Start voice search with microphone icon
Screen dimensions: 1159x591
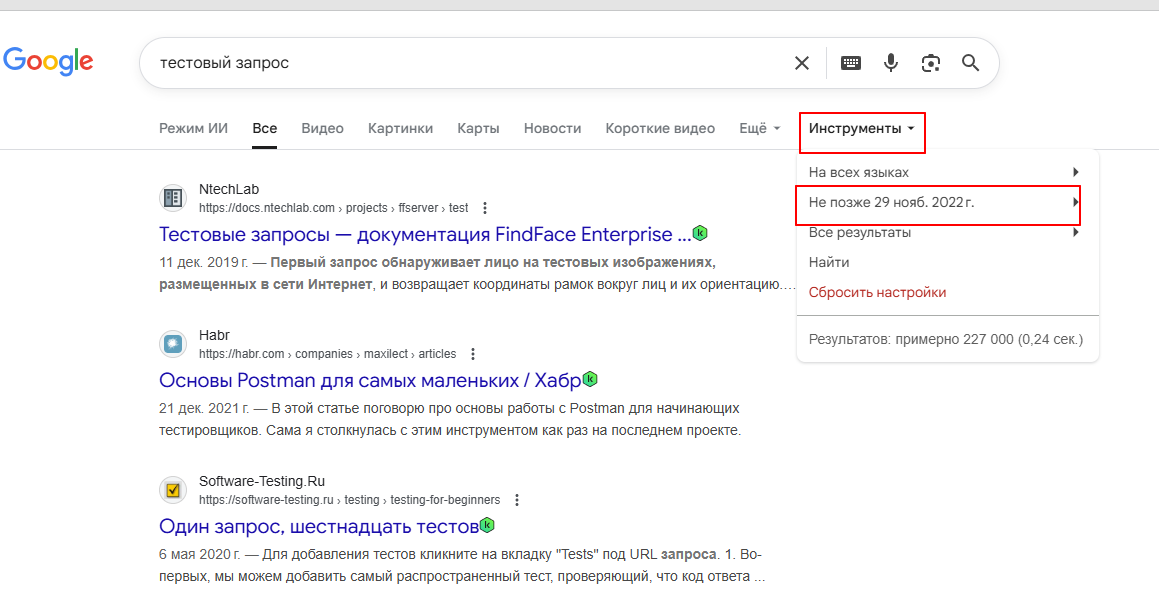point(891,63)
